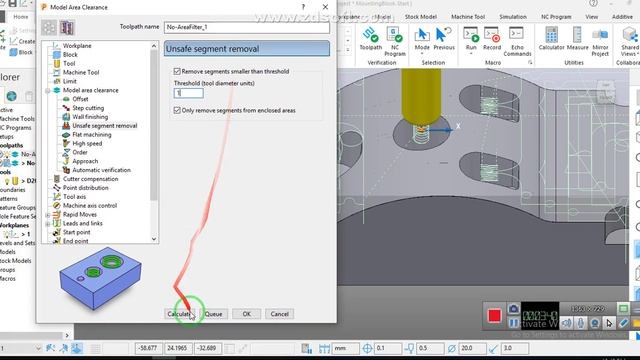This screenshot has width=640, height=360.
Task: Open Step cutting page
Action: (88, 108)
